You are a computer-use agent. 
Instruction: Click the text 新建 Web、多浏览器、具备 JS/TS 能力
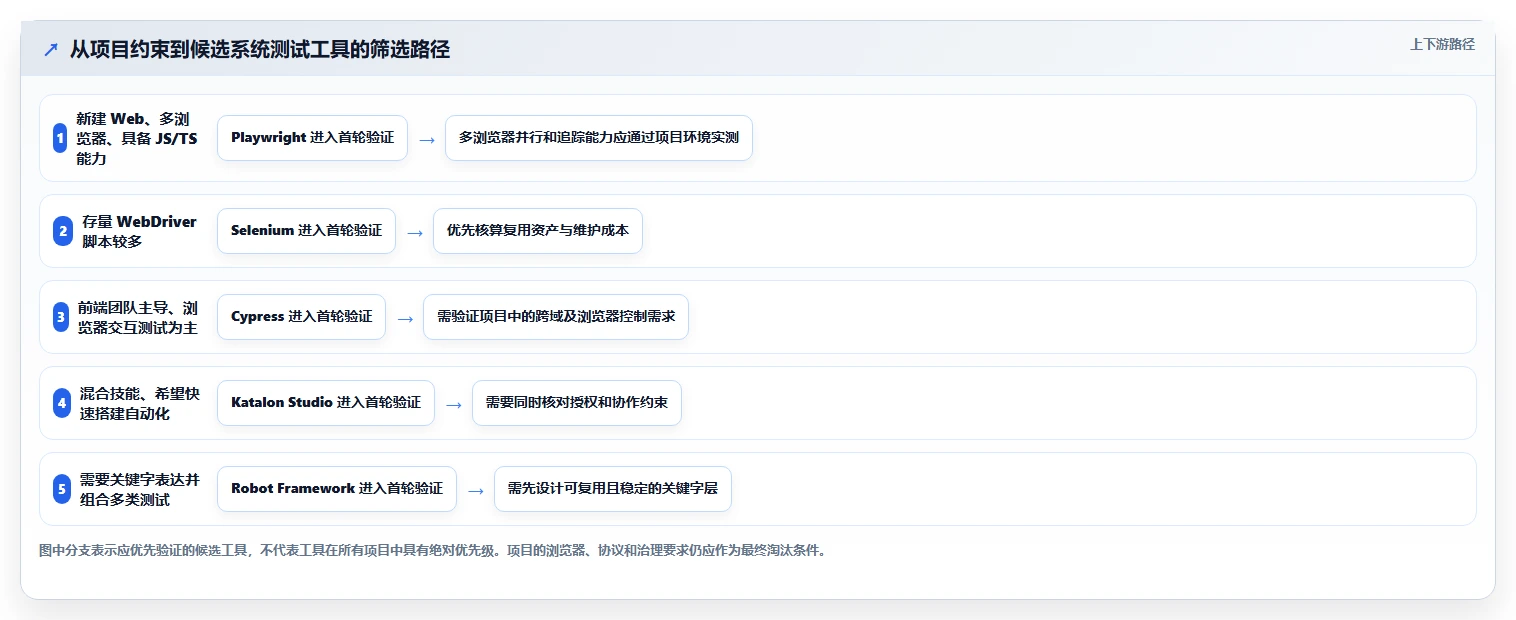click(137, 138)
